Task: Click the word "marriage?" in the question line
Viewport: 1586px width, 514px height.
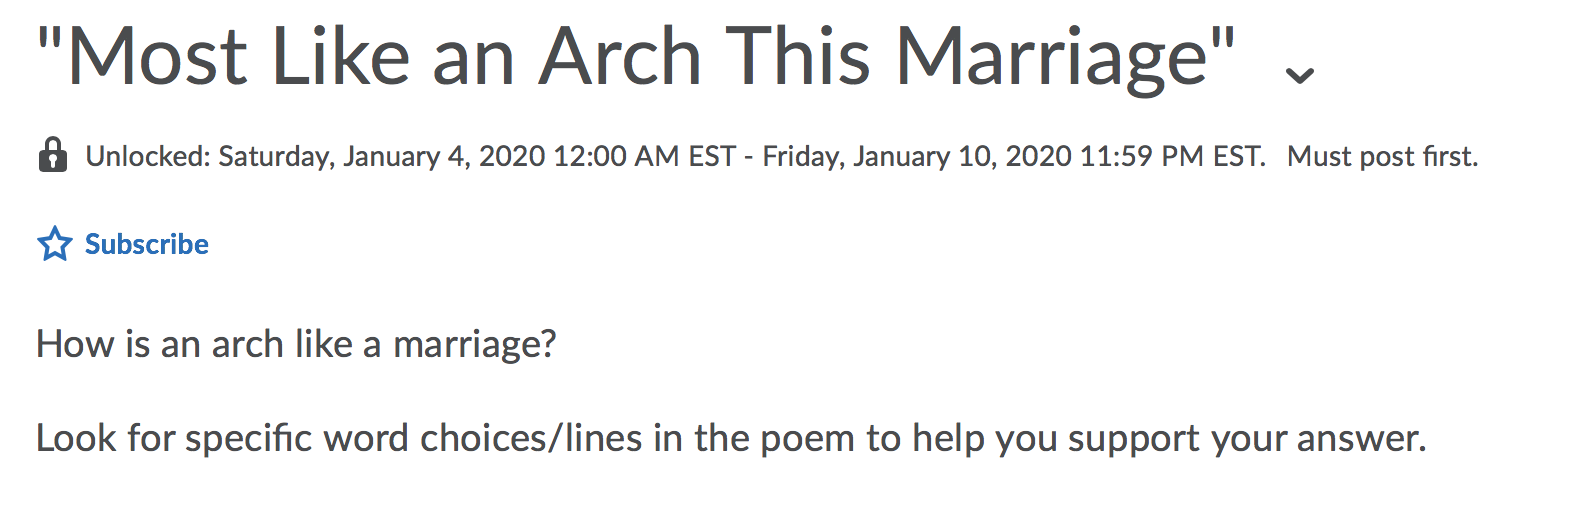Action: [x=474, y=346]
